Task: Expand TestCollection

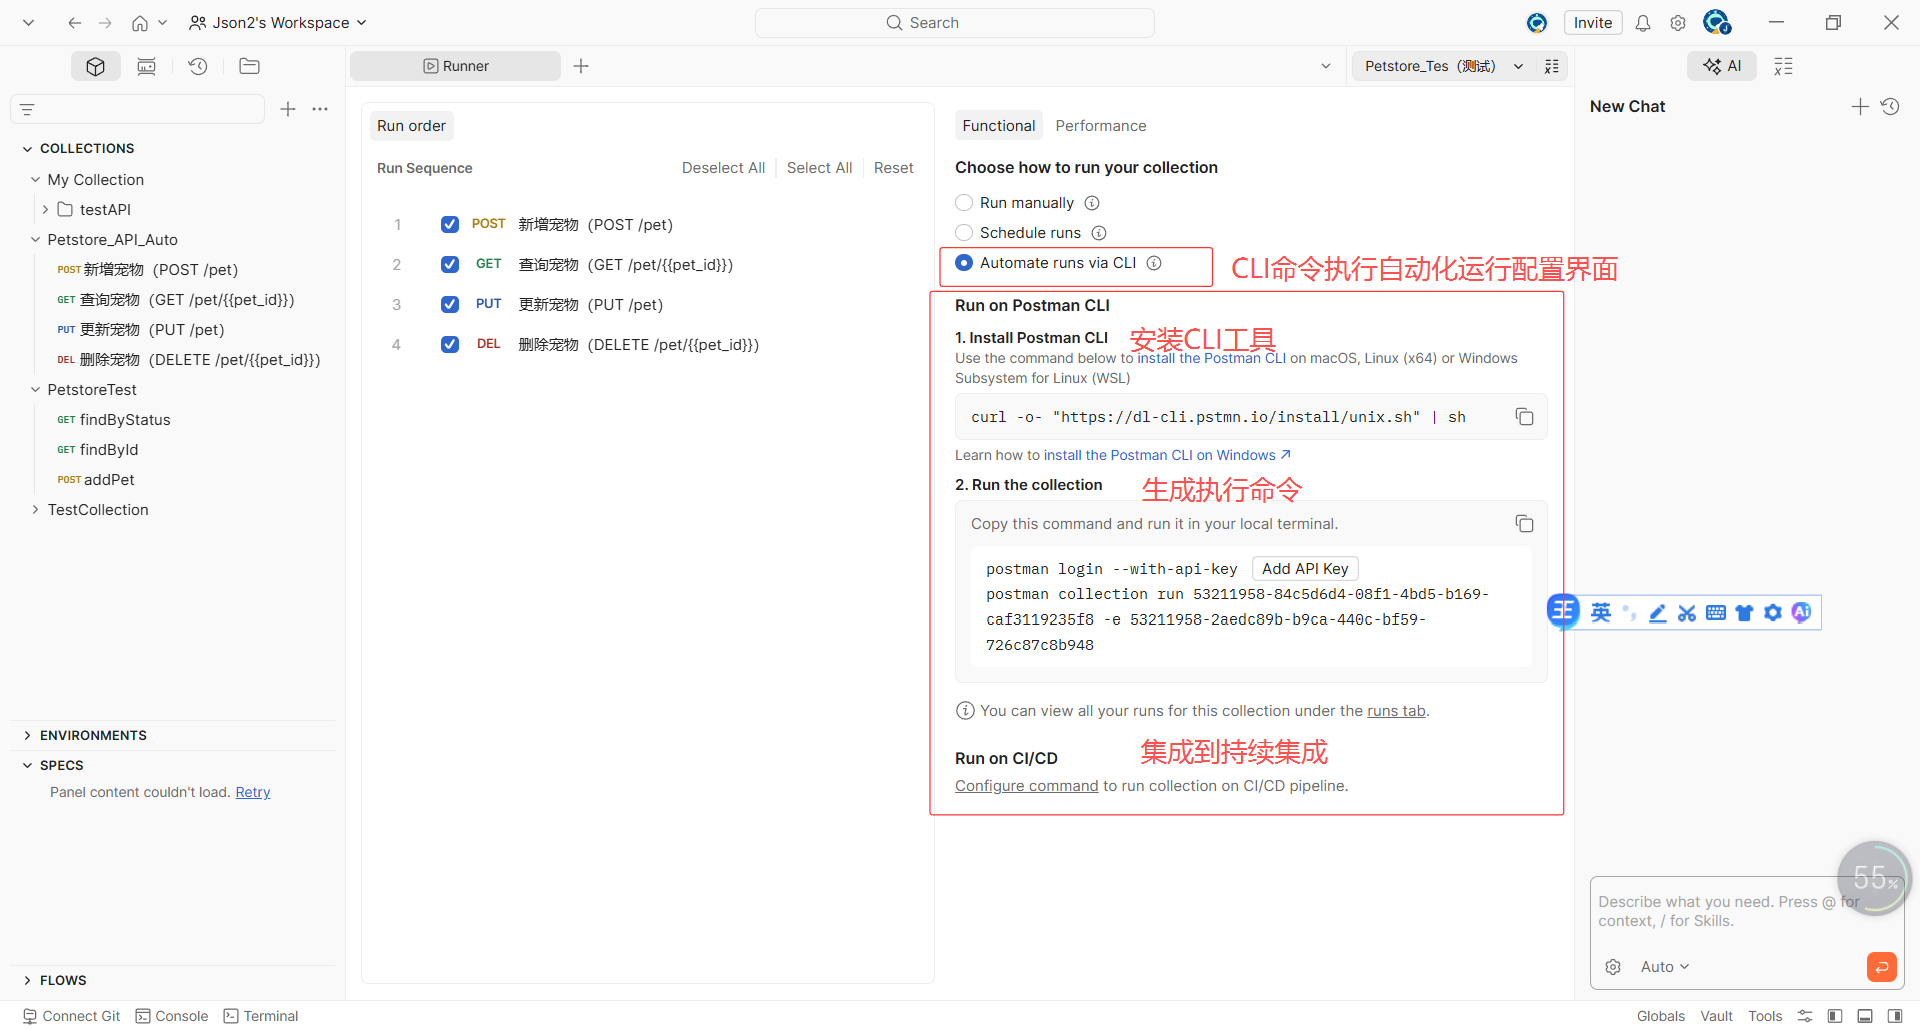Action: point(35,510)
